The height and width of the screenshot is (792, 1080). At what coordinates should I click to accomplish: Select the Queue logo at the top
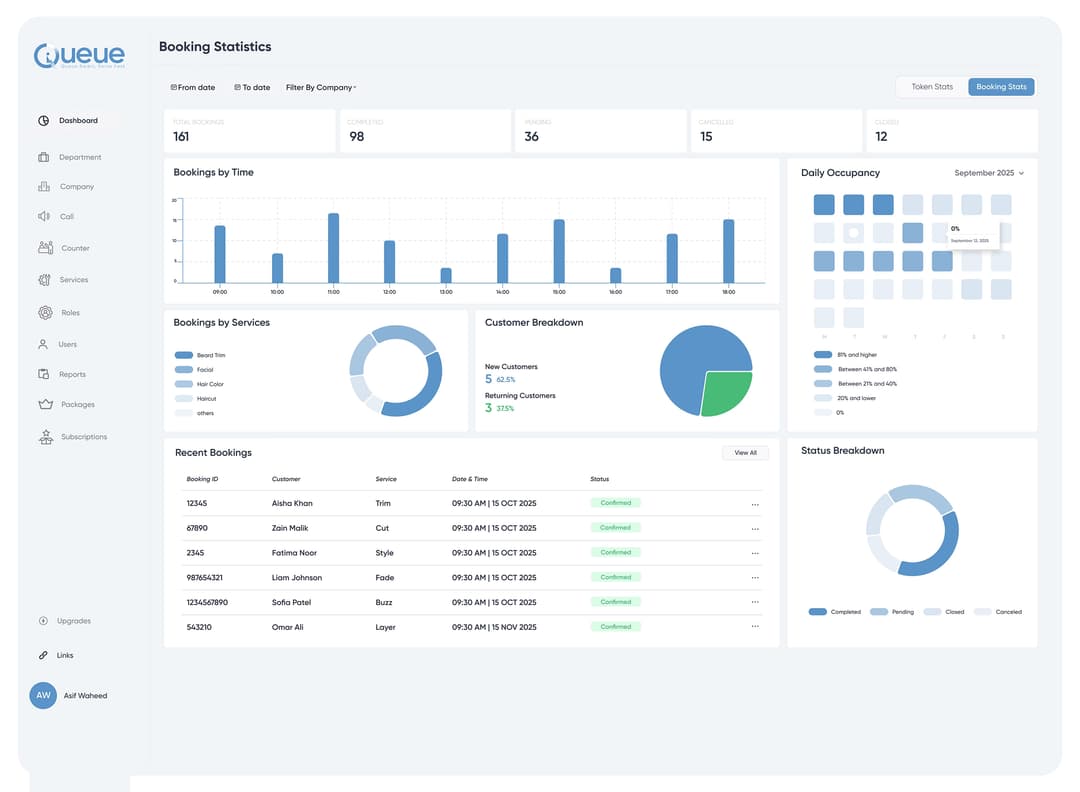point(78,55)
